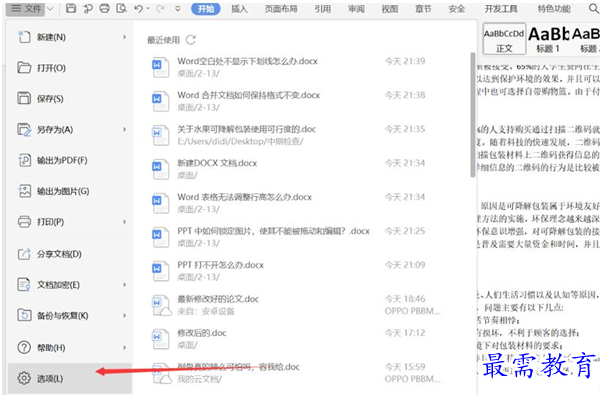Screen dimensions: 604x397
Task: Click the search magnifier icon
Action: click(x=594, y=8)
